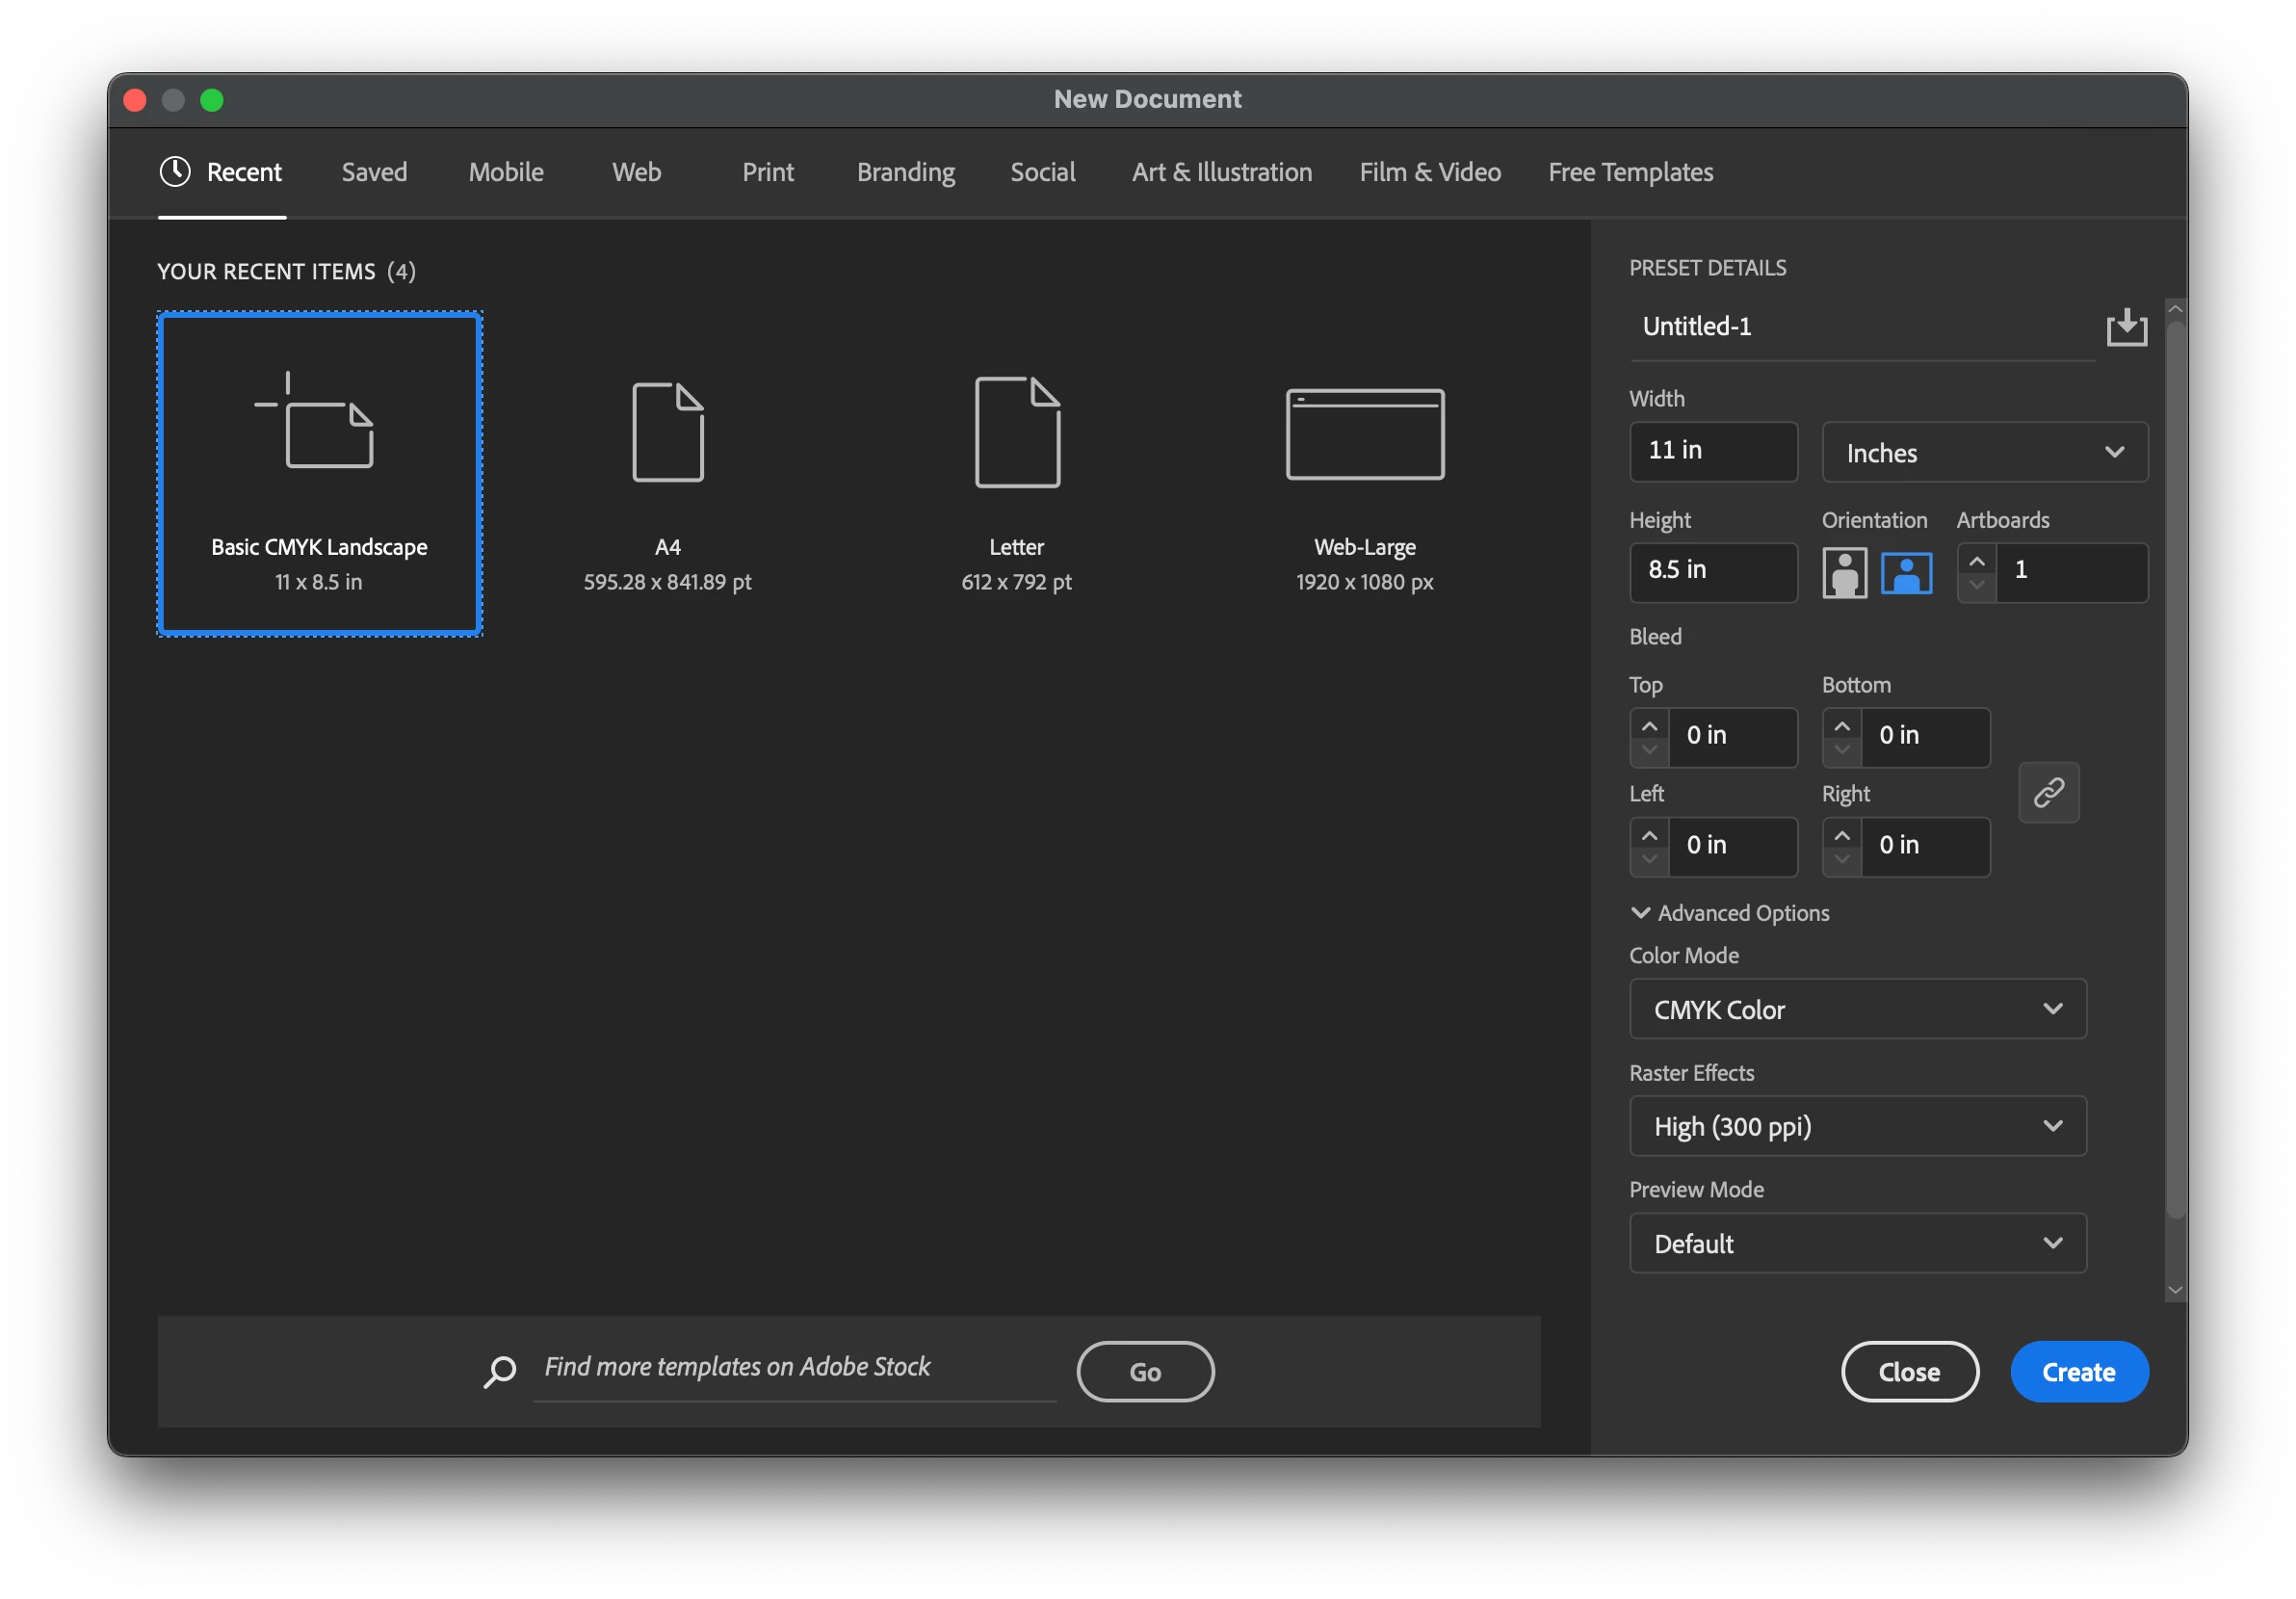Open the Art & Illustration tab
This screenshot has width=2296, height=1599.
pyautogui.click(x=1221, y=172)
